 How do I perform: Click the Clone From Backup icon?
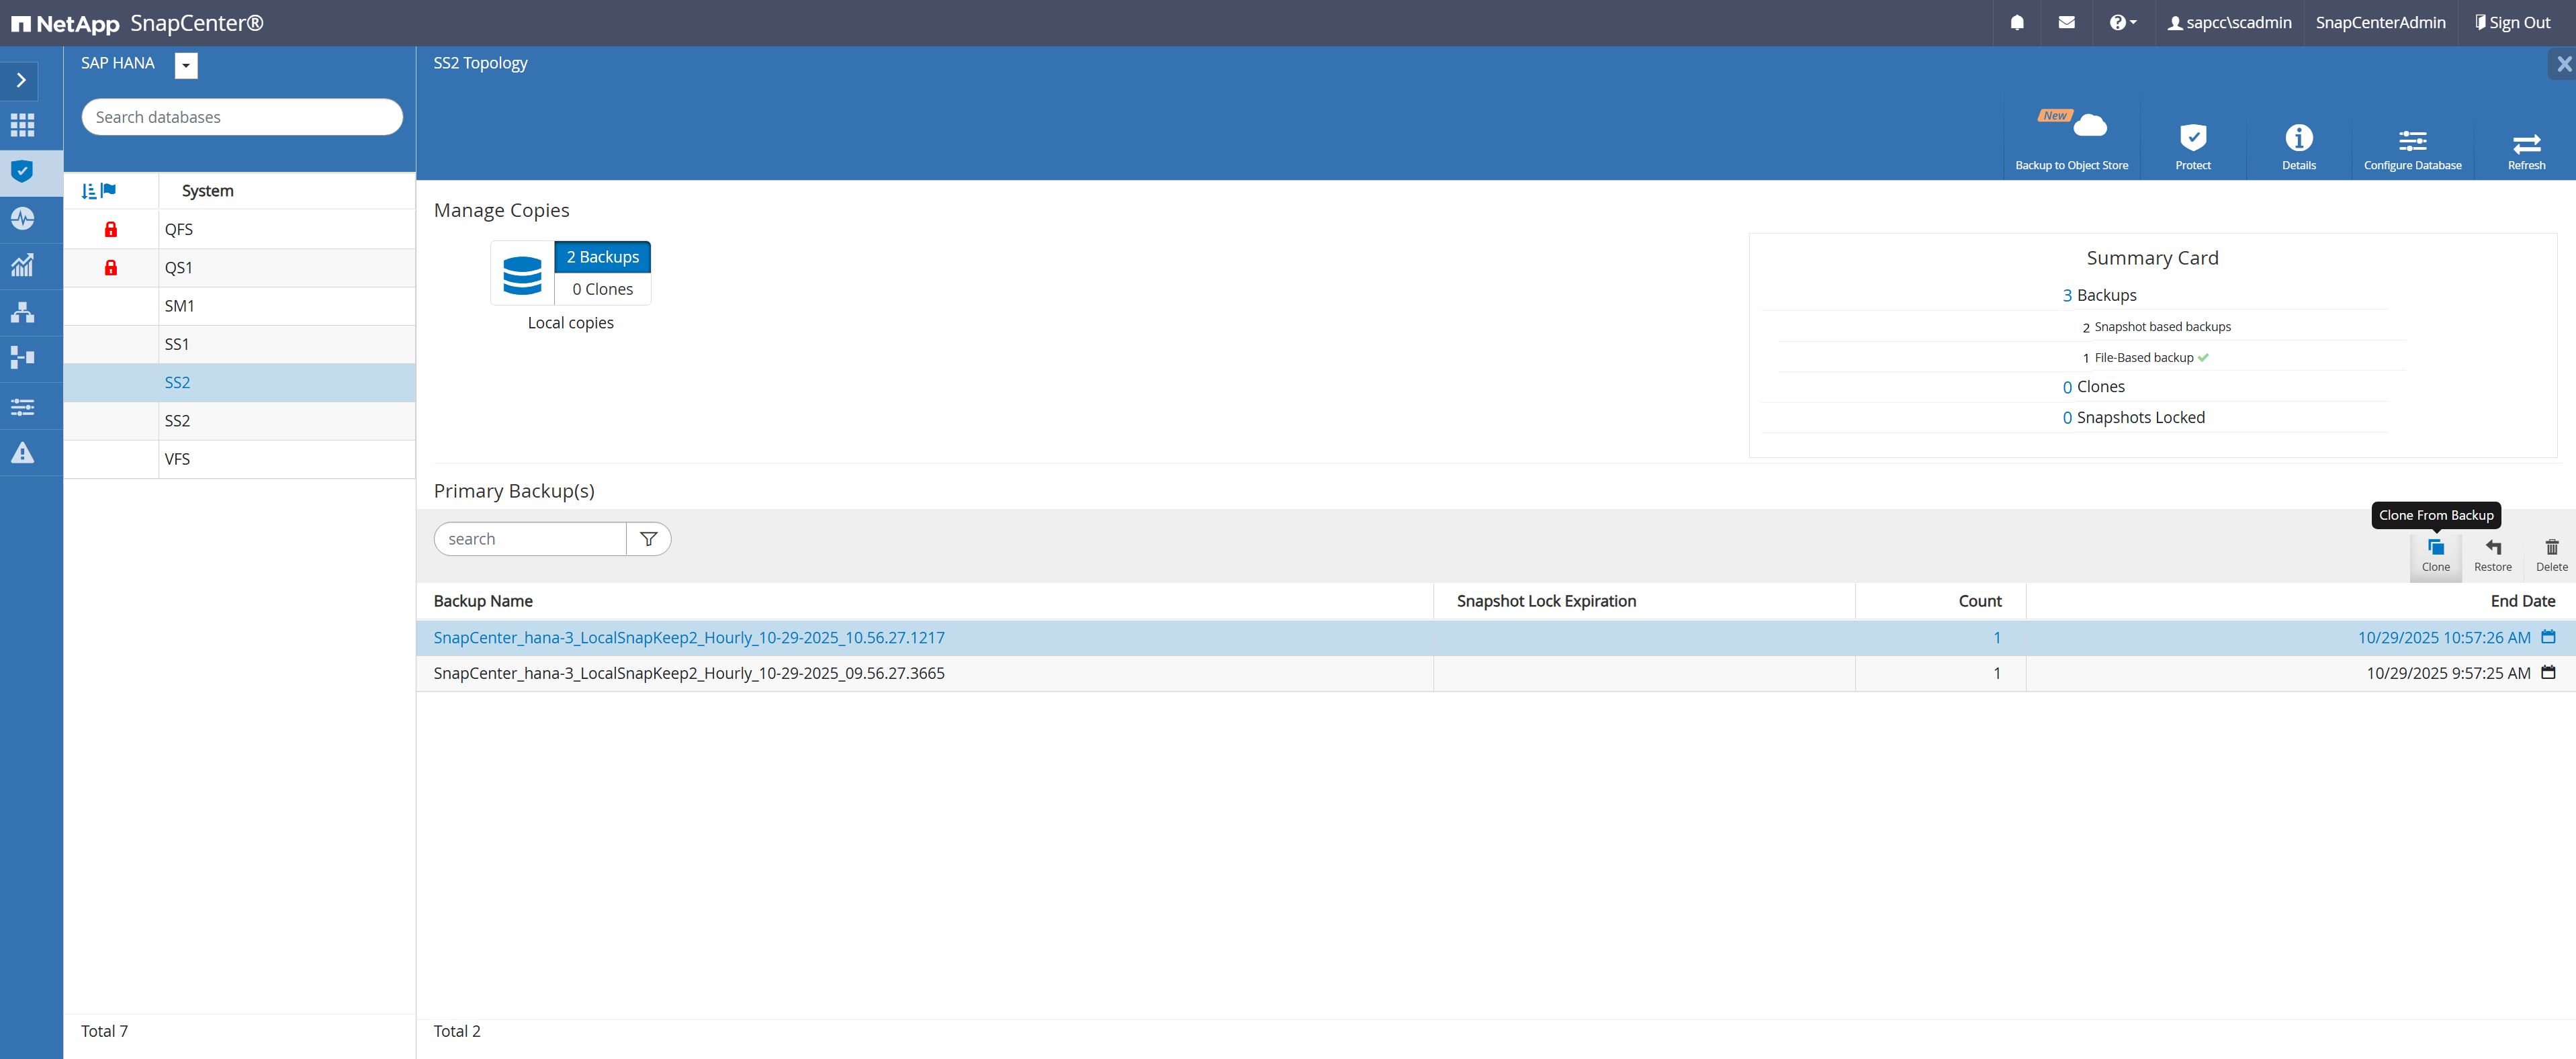coord(2435,552)
